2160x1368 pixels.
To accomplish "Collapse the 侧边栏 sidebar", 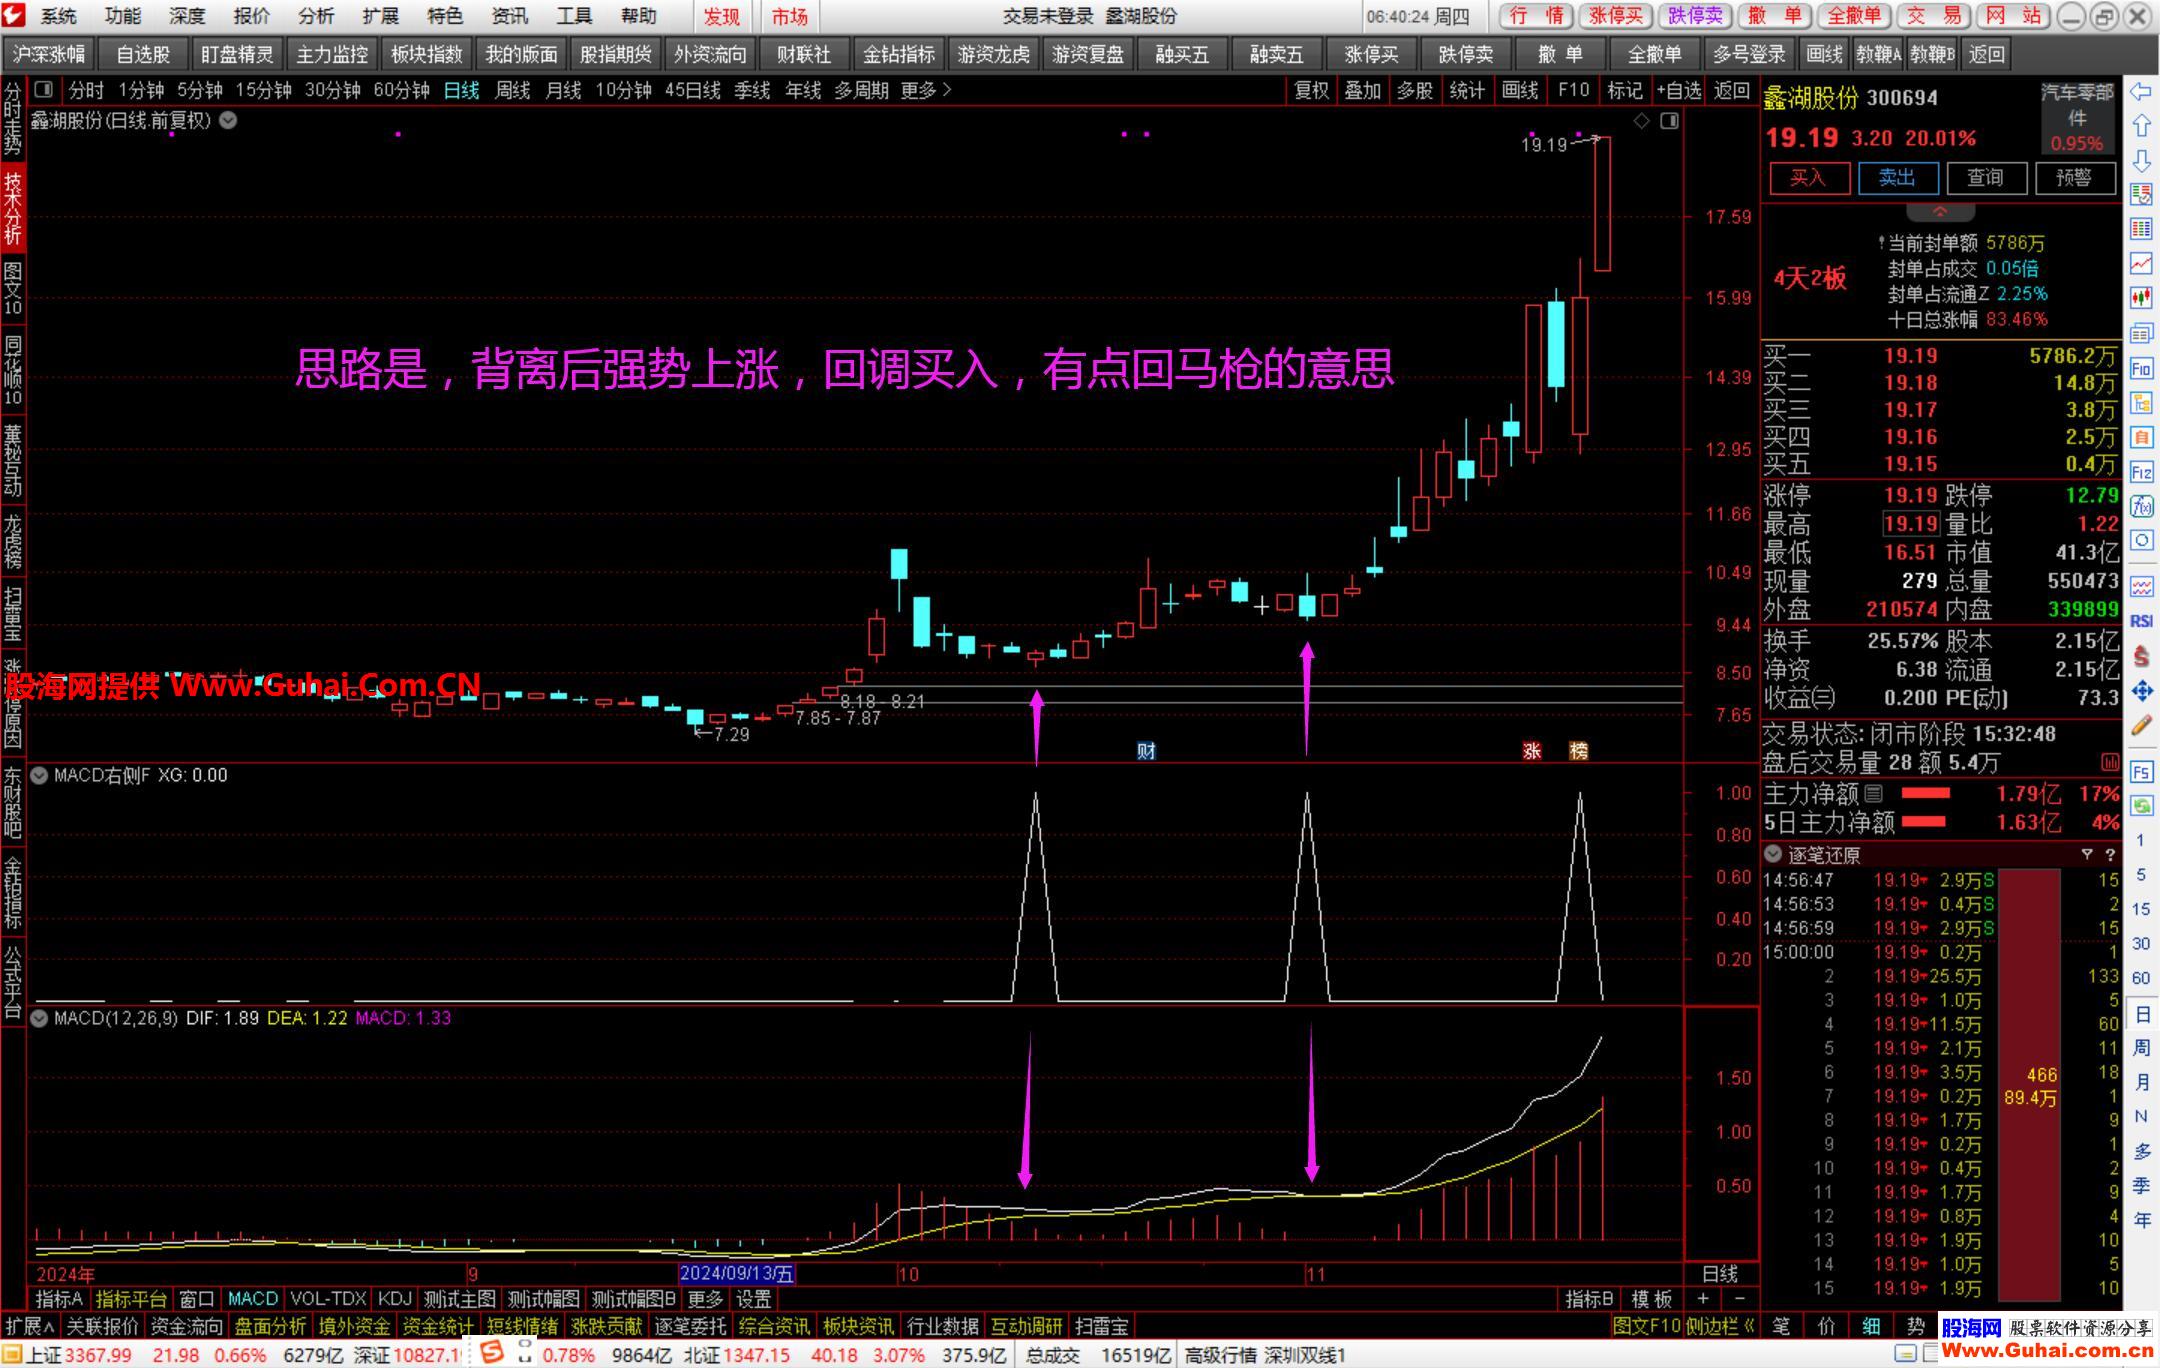I will click(1721, 1326).
